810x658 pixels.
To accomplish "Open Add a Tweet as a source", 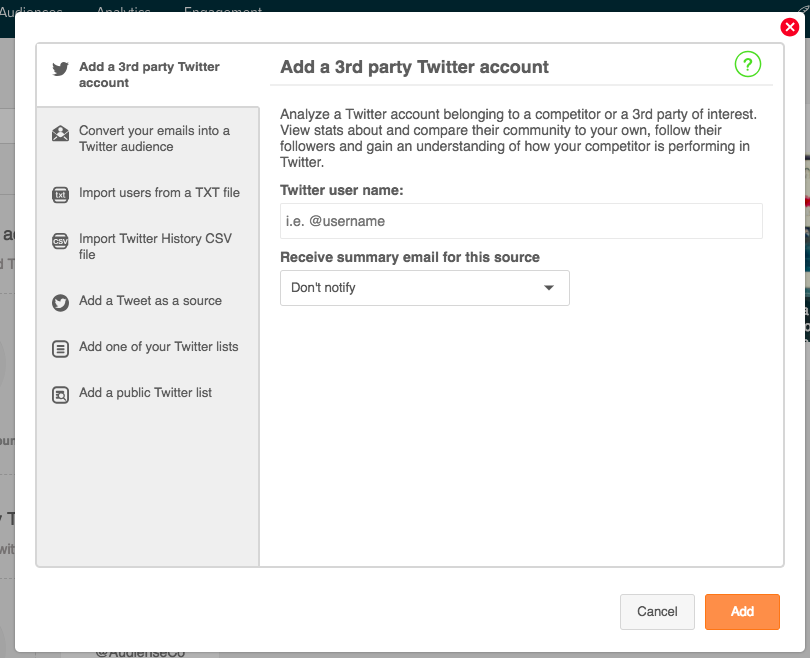I will click(148, 301).
